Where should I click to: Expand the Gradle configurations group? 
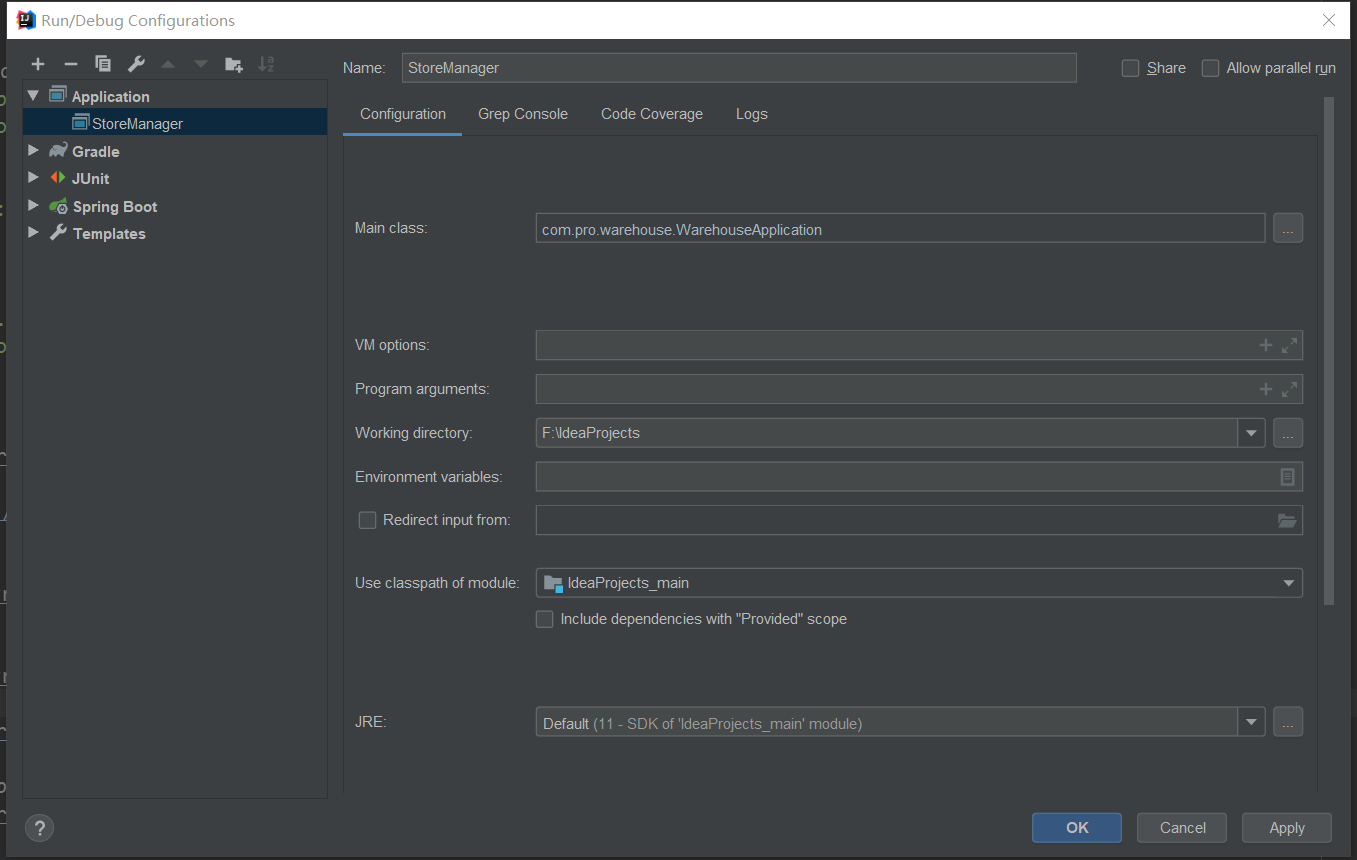(x=33, y=150)
